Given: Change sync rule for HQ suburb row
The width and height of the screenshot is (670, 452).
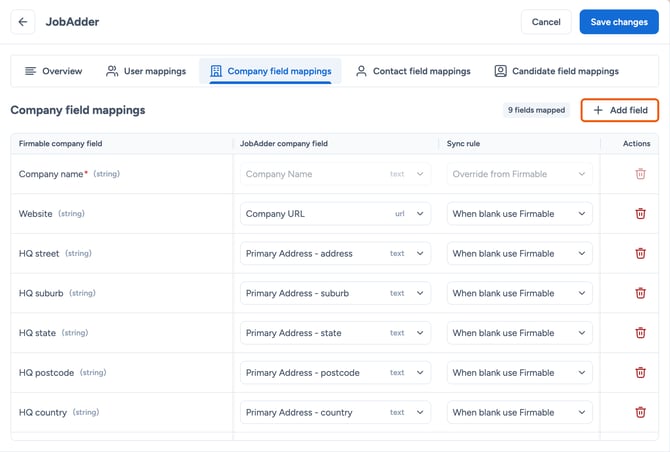Looking at the screenshot, I should (520, 293).
